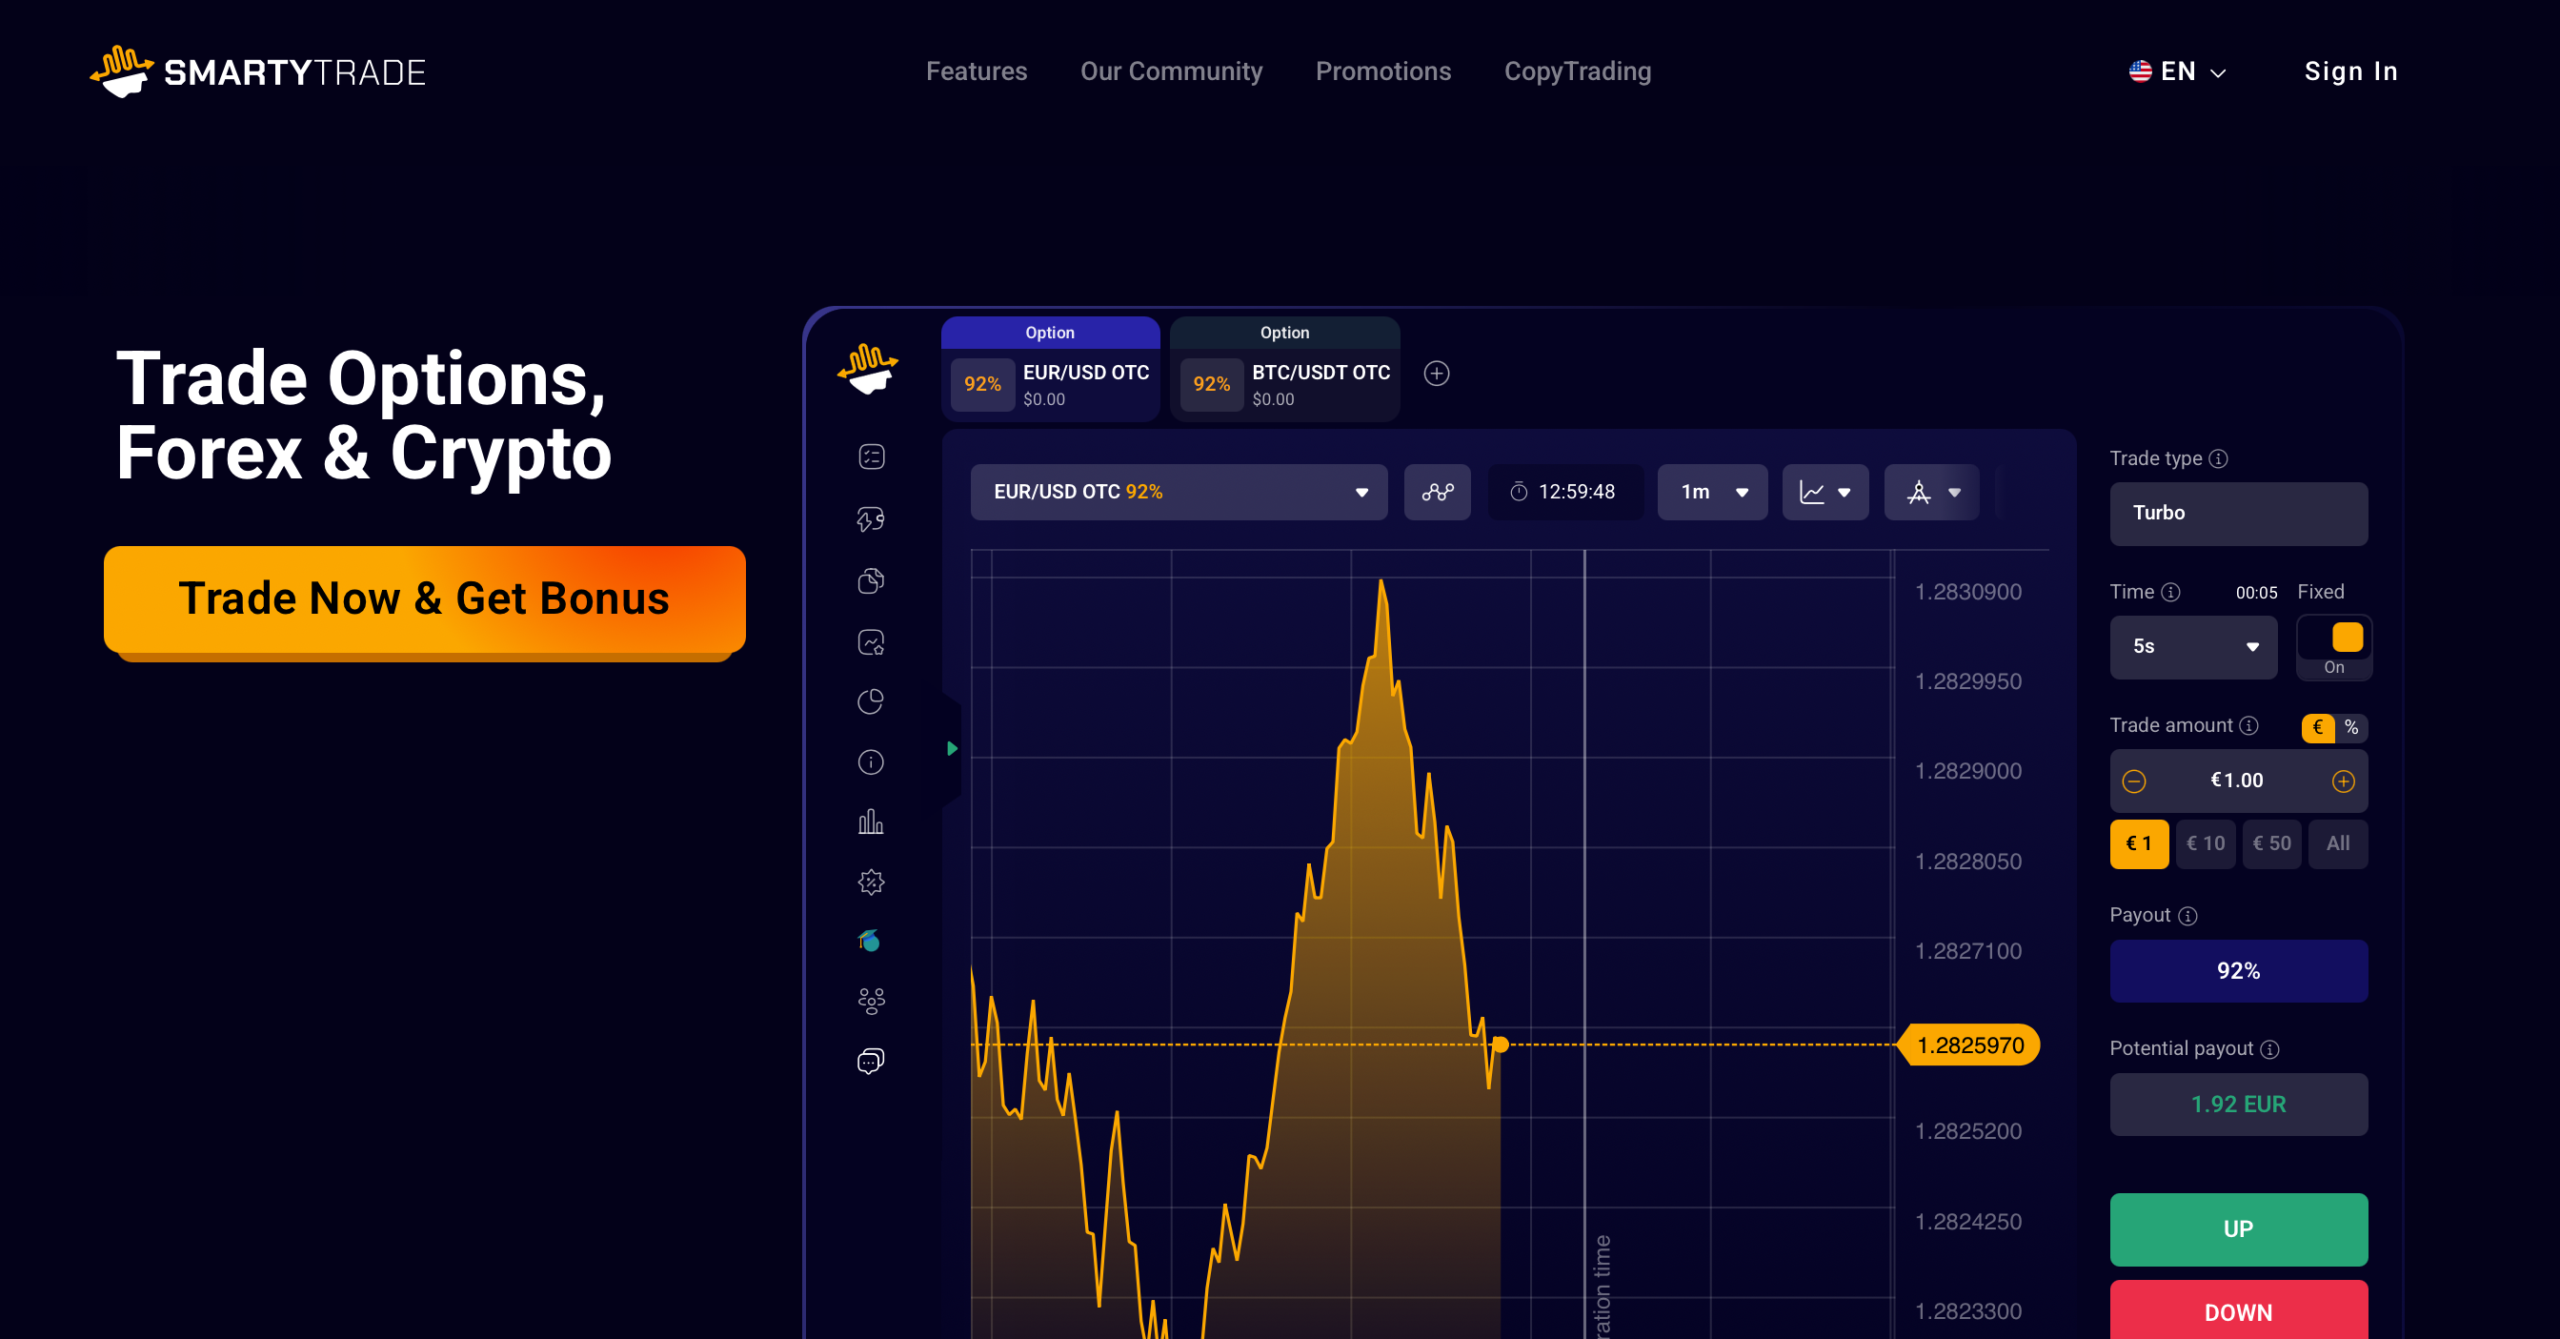Click the €1.00 trade amount field
2560x1339 pixels.
pyautogui.click(x=2239, y=781)
